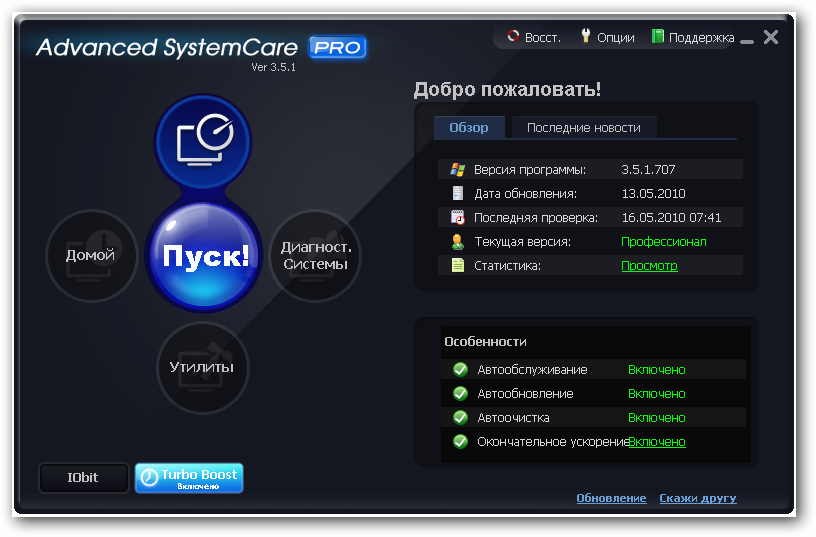Click Включено status of Автоочистка

coord(656,418)
